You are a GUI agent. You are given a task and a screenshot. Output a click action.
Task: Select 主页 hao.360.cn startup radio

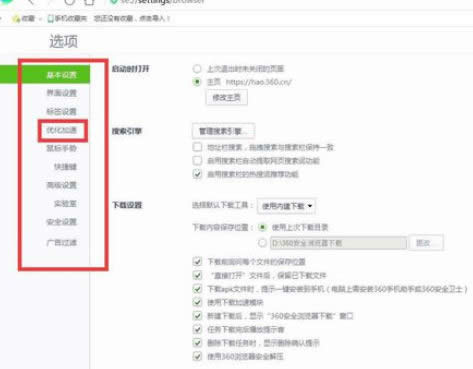point(197,82)
